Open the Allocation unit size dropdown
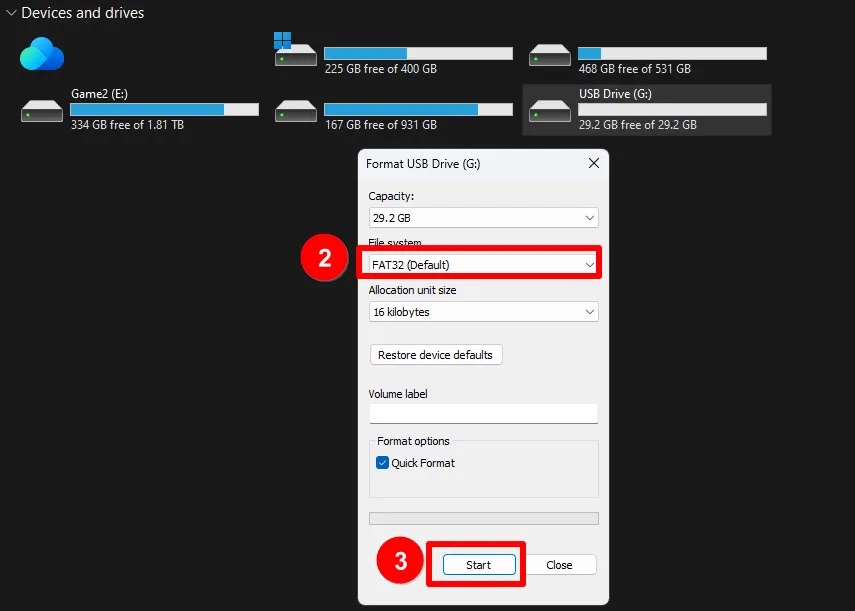855x611 pixels. pos(483,312)
